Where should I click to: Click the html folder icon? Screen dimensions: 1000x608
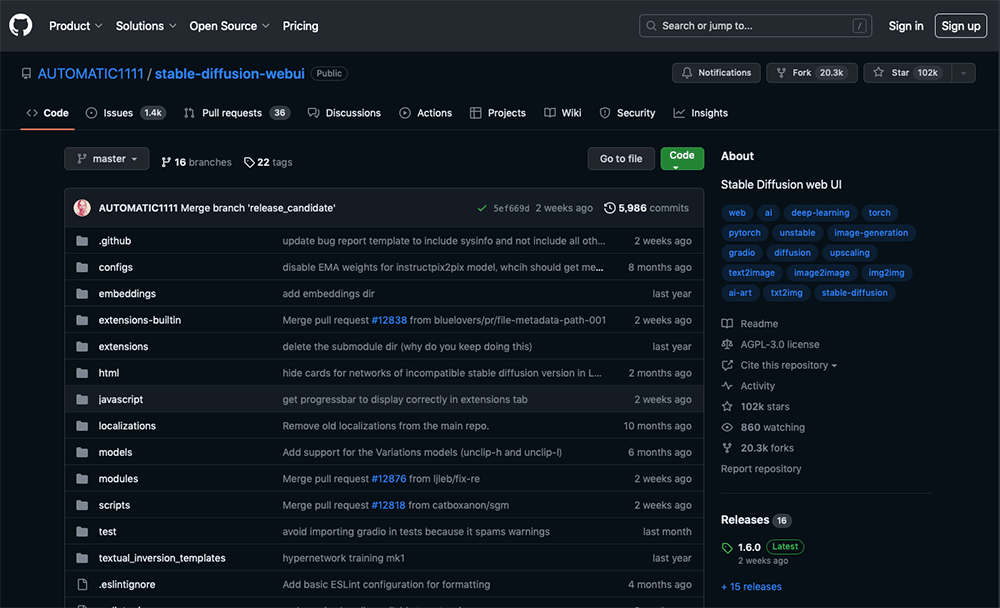tap(82, 373)
